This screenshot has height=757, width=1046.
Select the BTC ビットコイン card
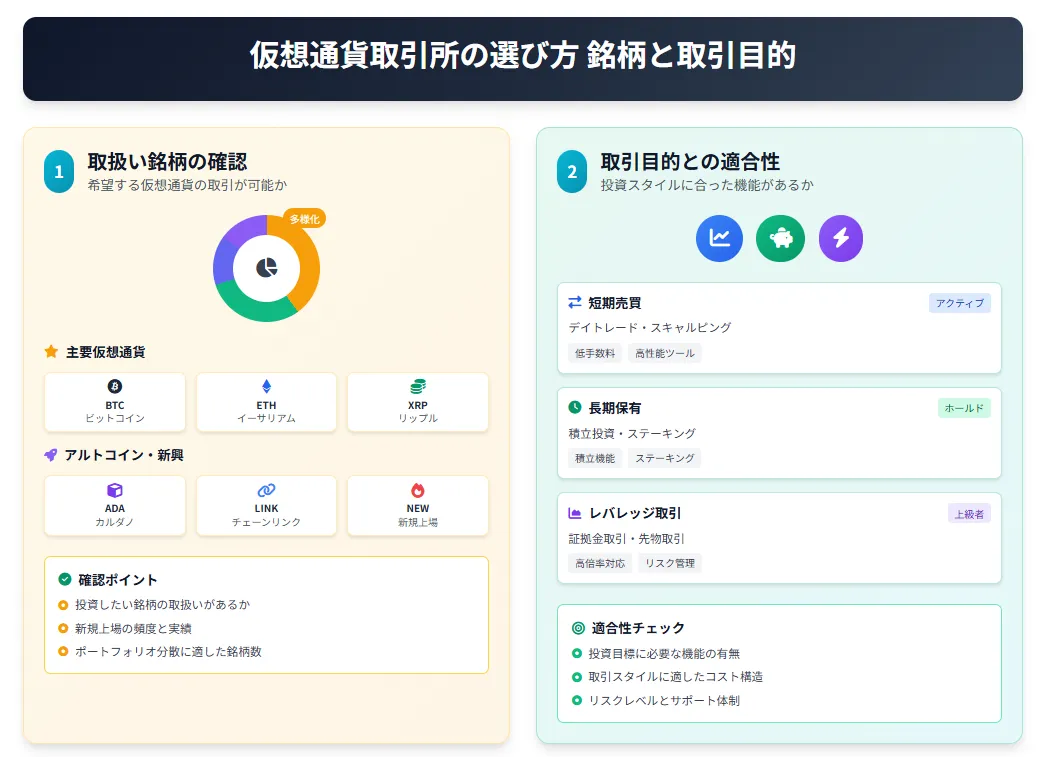(x=115, y=402)
